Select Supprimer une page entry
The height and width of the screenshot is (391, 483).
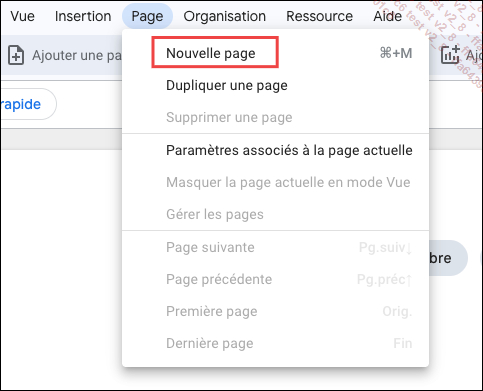point(276,117)
